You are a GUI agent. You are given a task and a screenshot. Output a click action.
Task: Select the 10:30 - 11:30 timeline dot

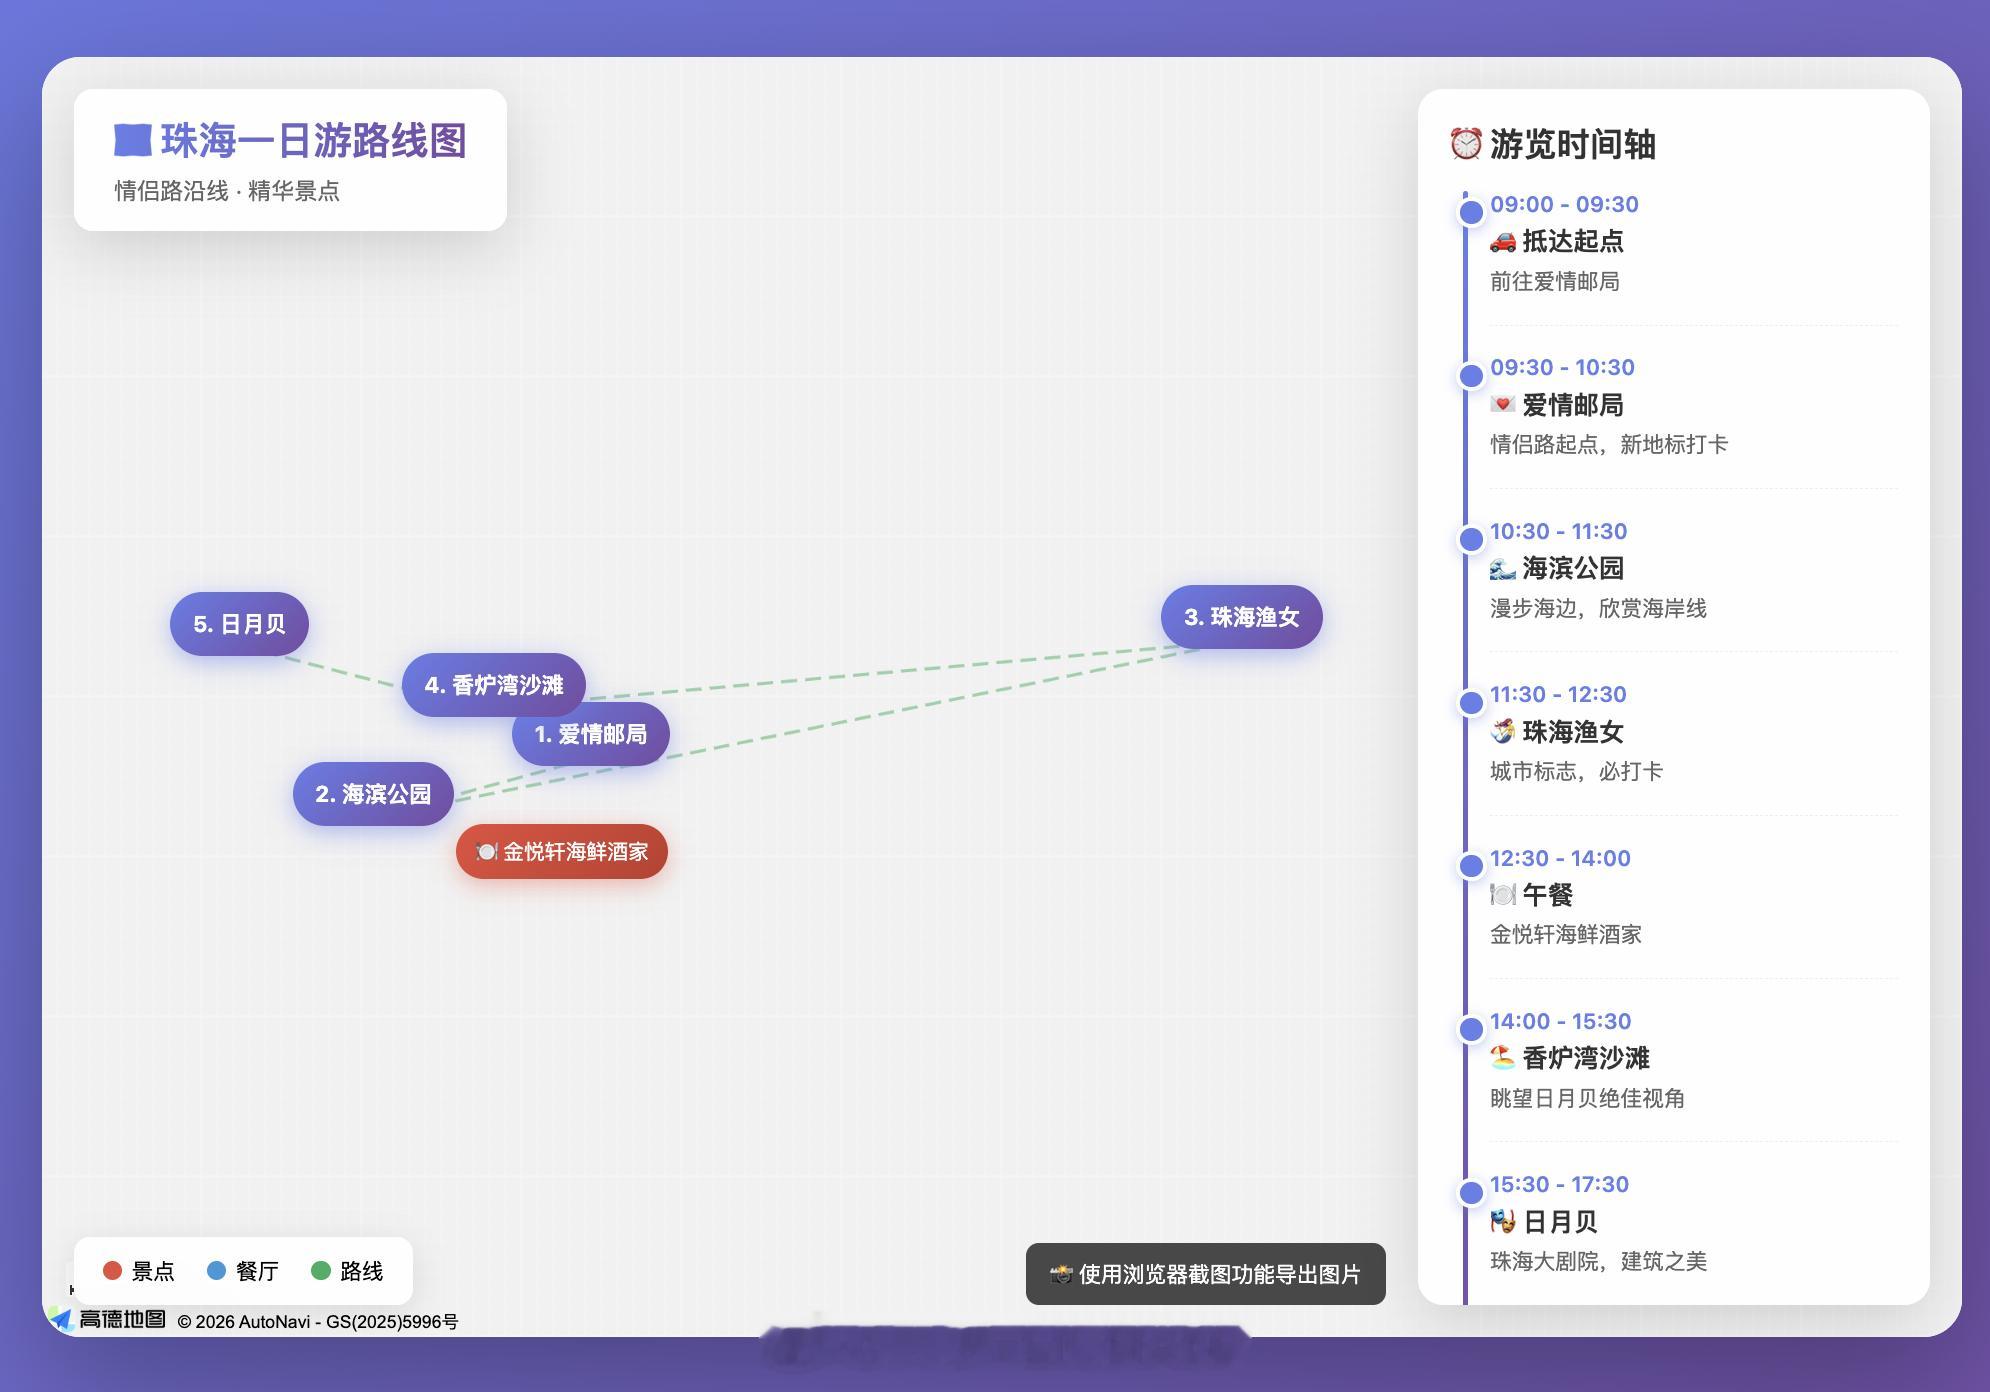pos(1471,539)
